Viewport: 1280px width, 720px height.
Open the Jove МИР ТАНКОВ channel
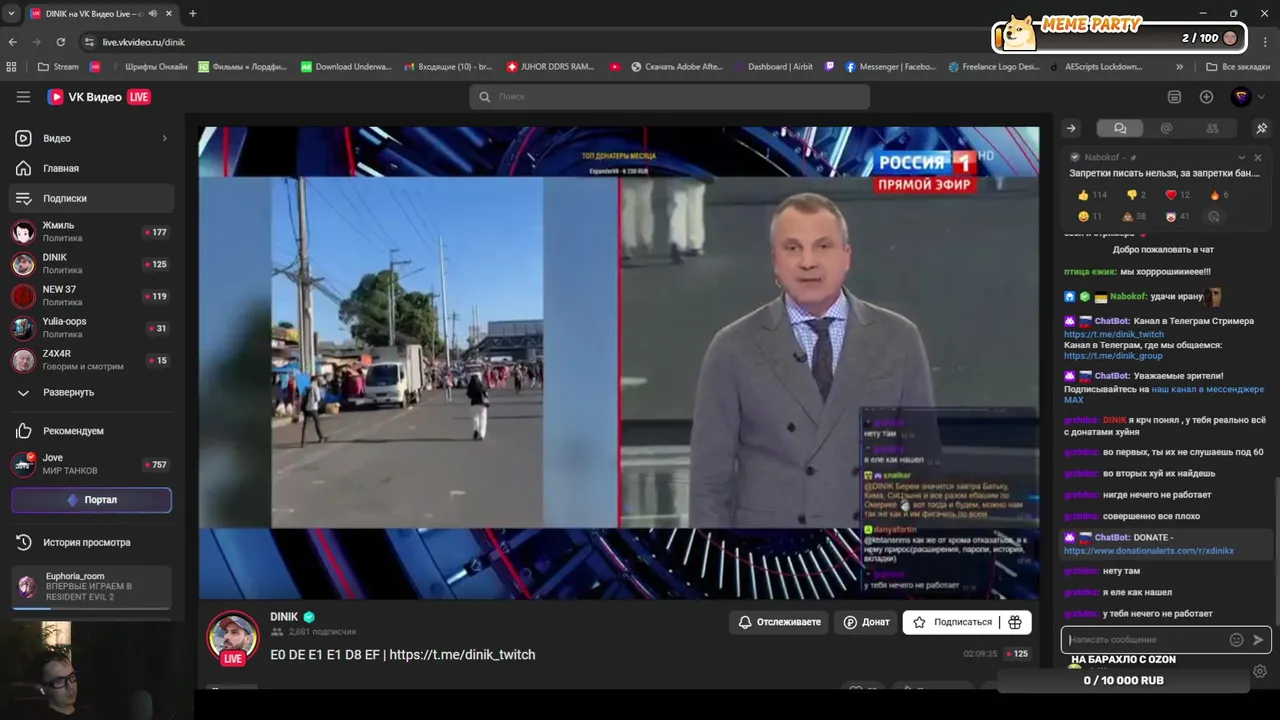click(91, 464)
